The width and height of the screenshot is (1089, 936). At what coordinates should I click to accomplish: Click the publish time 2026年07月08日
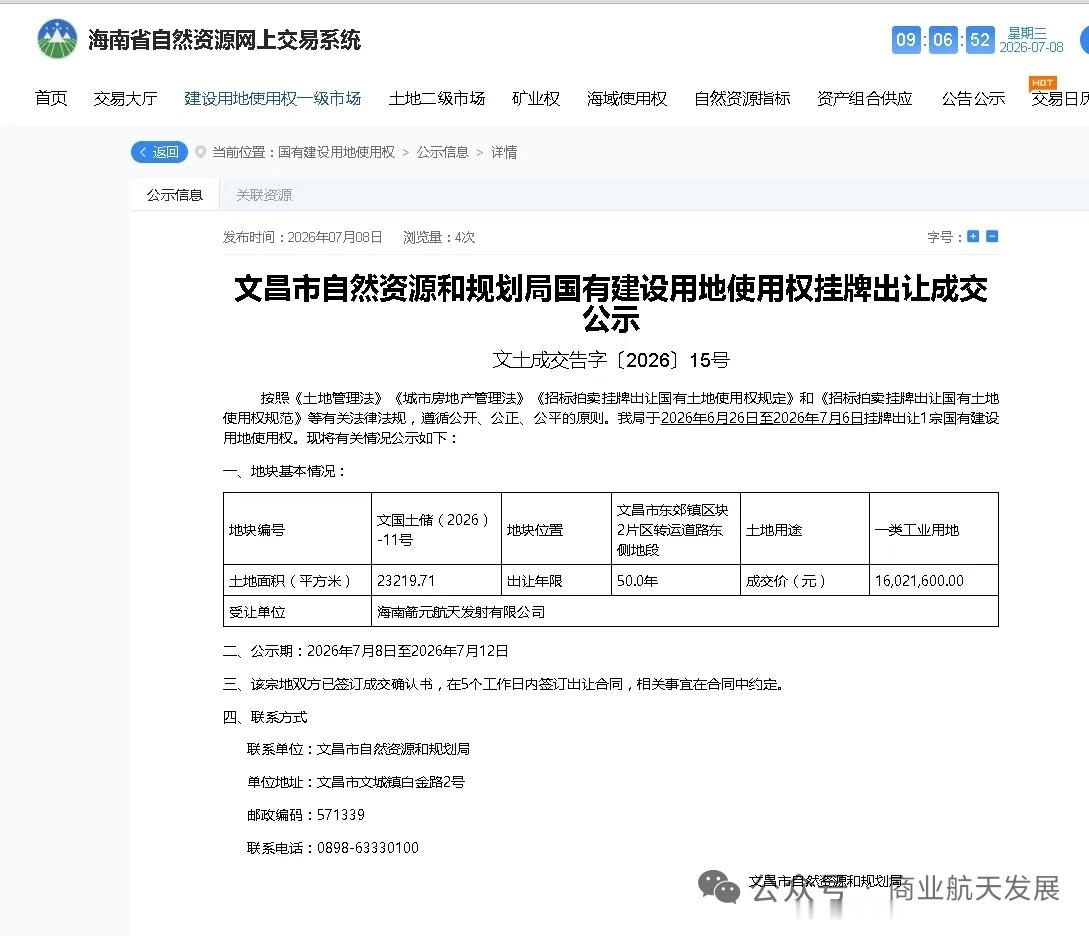(x=335, y=237)
